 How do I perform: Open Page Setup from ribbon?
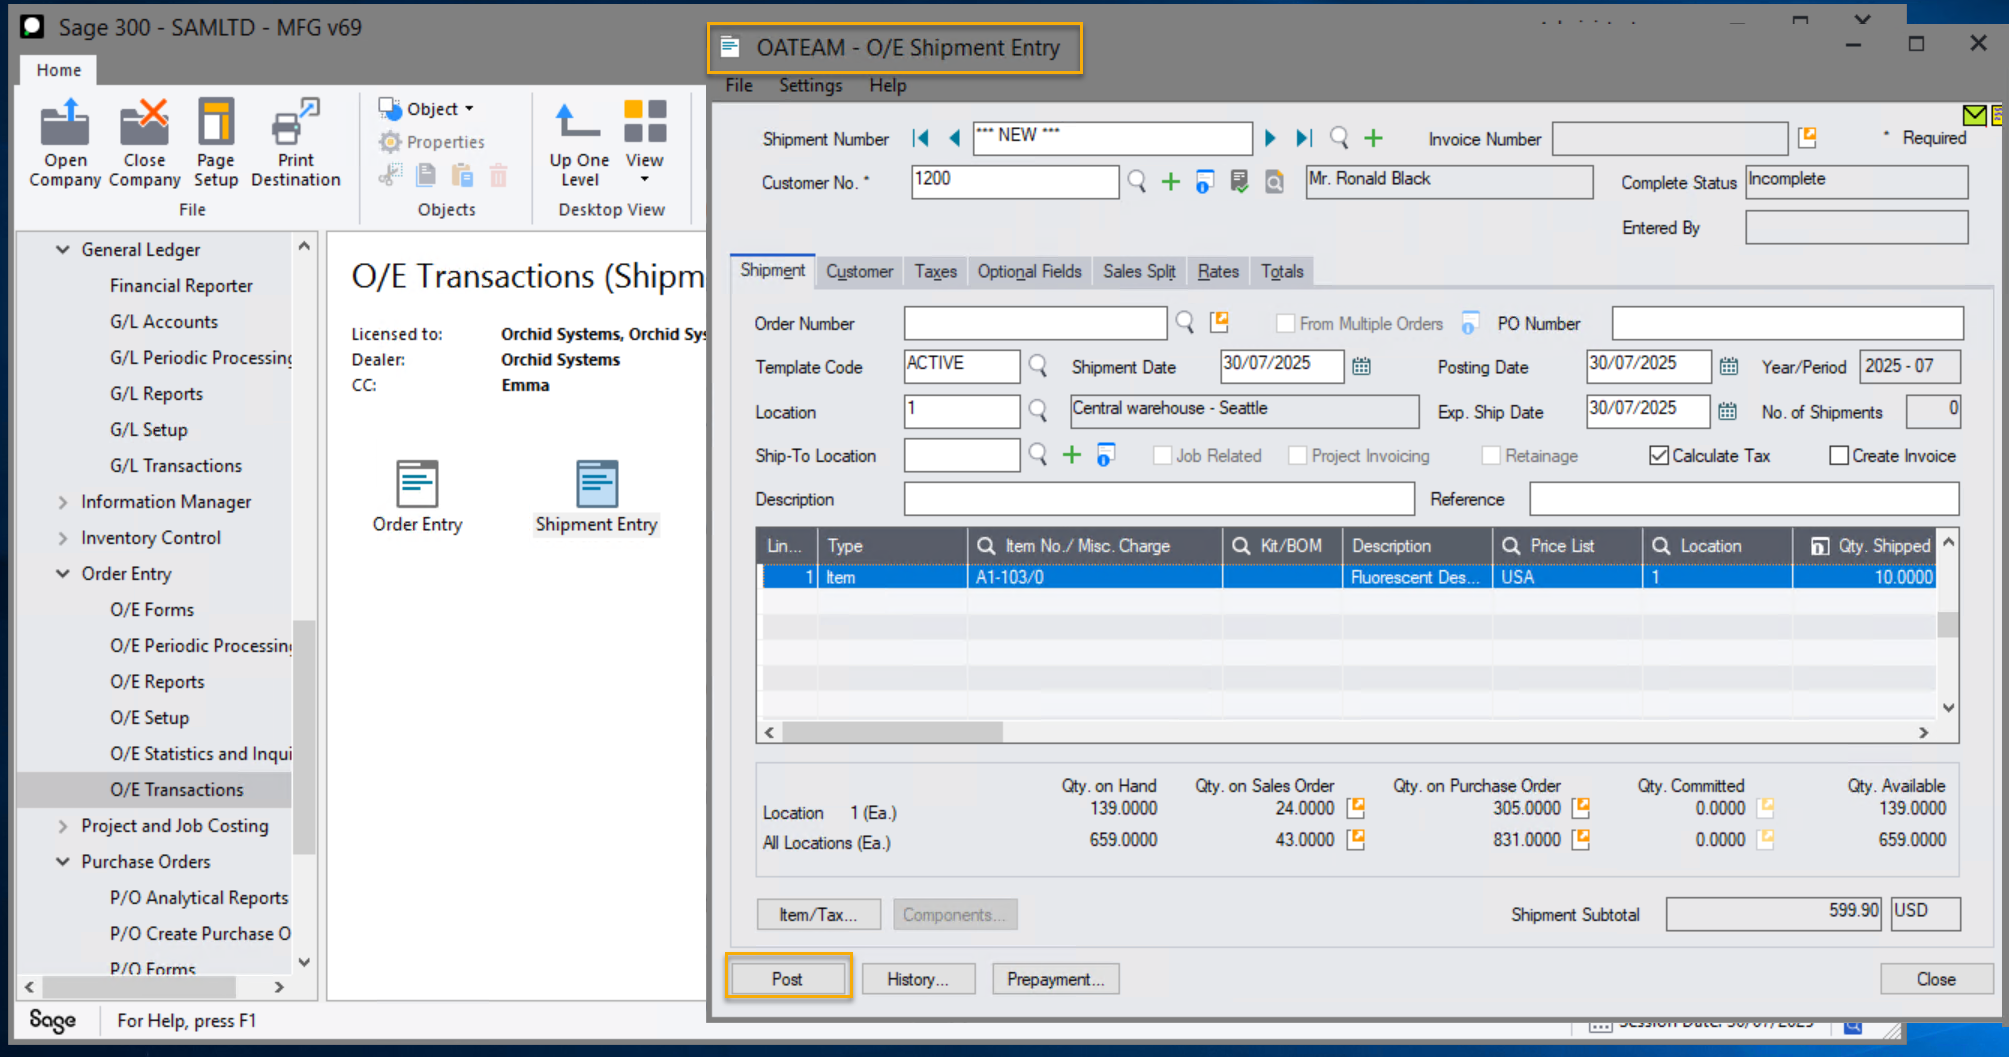click(216, 142)
